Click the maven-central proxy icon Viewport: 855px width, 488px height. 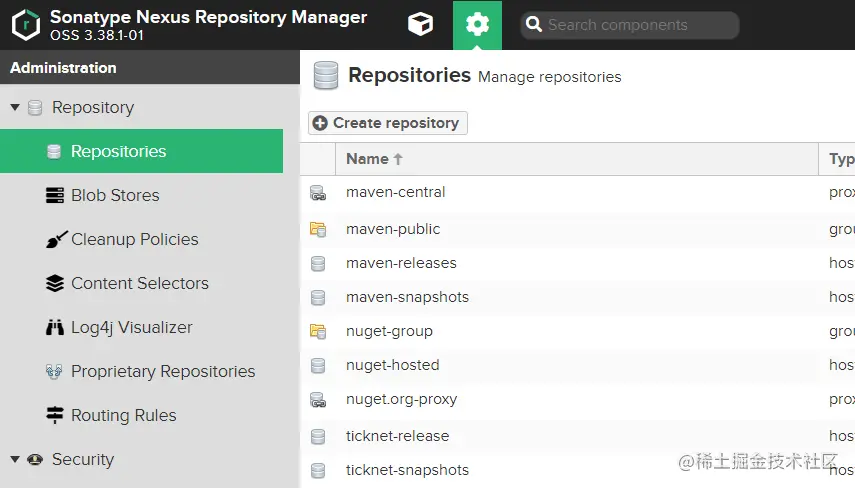318,192
